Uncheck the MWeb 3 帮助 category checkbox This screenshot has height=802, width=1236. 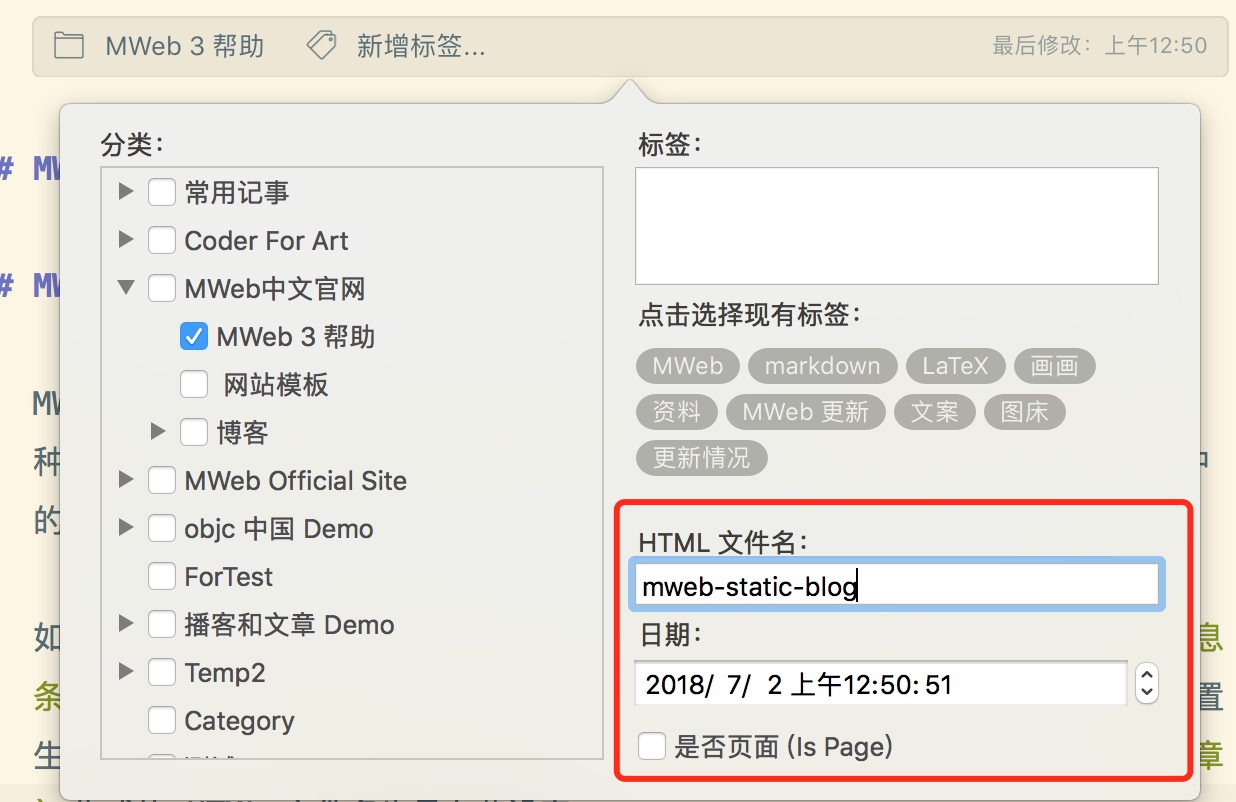point(194,337)
